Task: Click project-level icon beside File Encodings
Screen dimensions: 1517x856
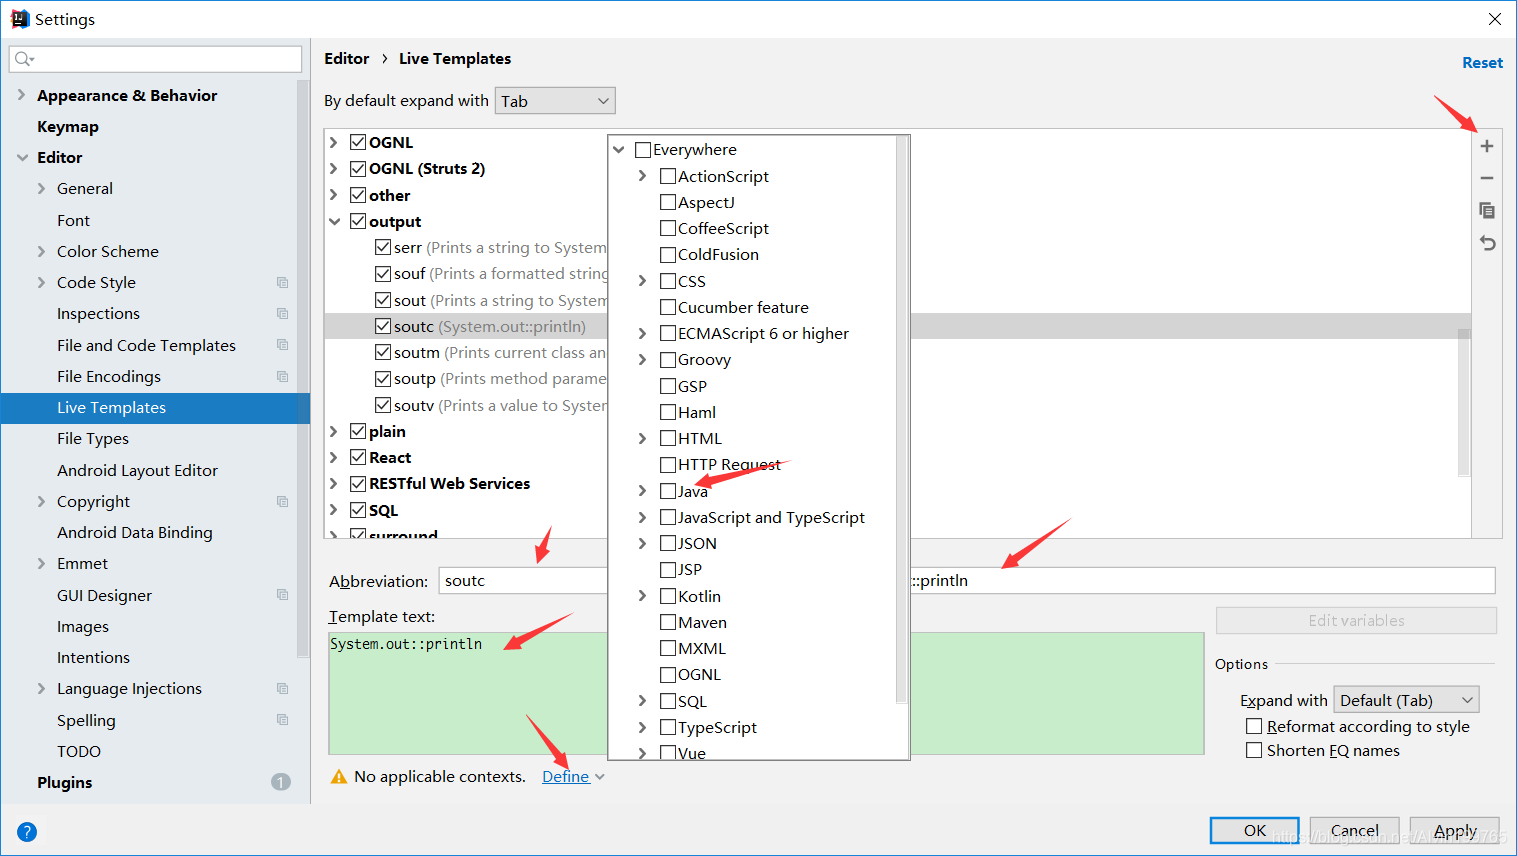Action: (282, 377)
